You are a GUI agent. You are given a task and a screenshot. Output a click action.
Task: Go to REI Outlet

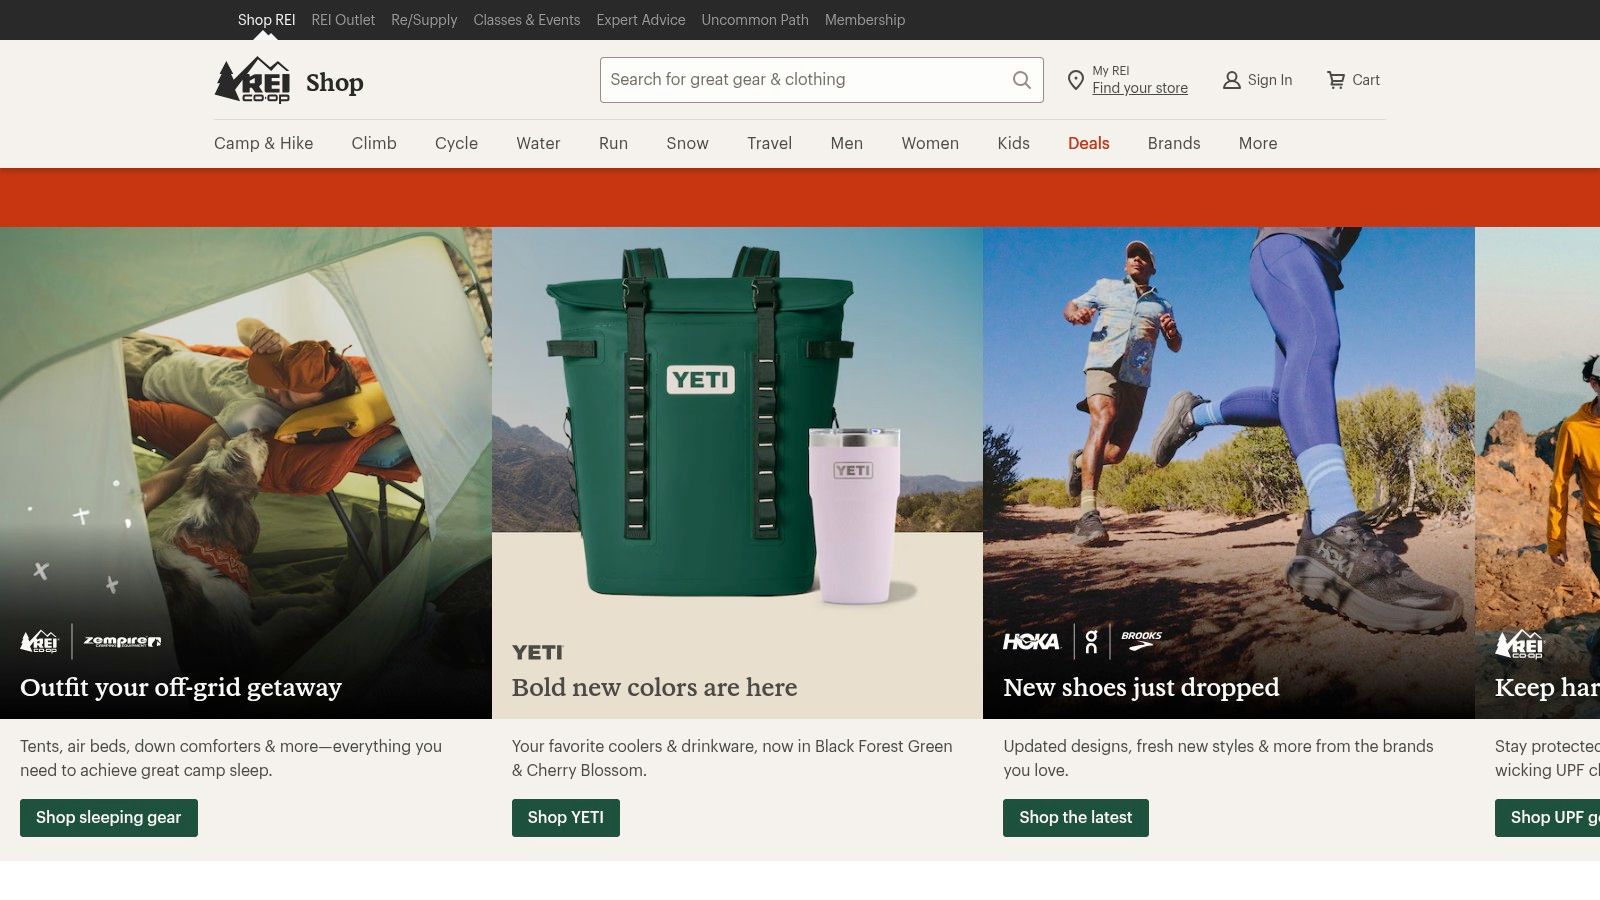point(343,20)
